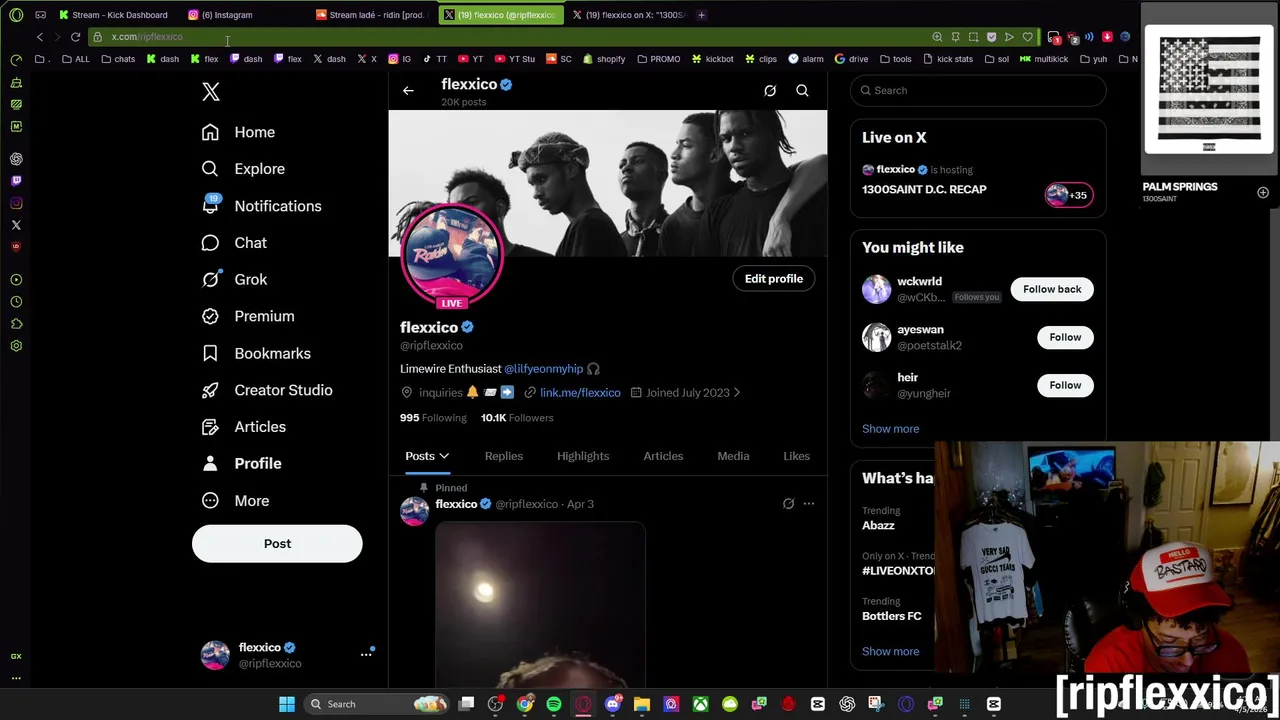Open Notifications in the X sidebar
This screenshot has height=720, width=1280.
pyautogui.click(x=261, y=206)
